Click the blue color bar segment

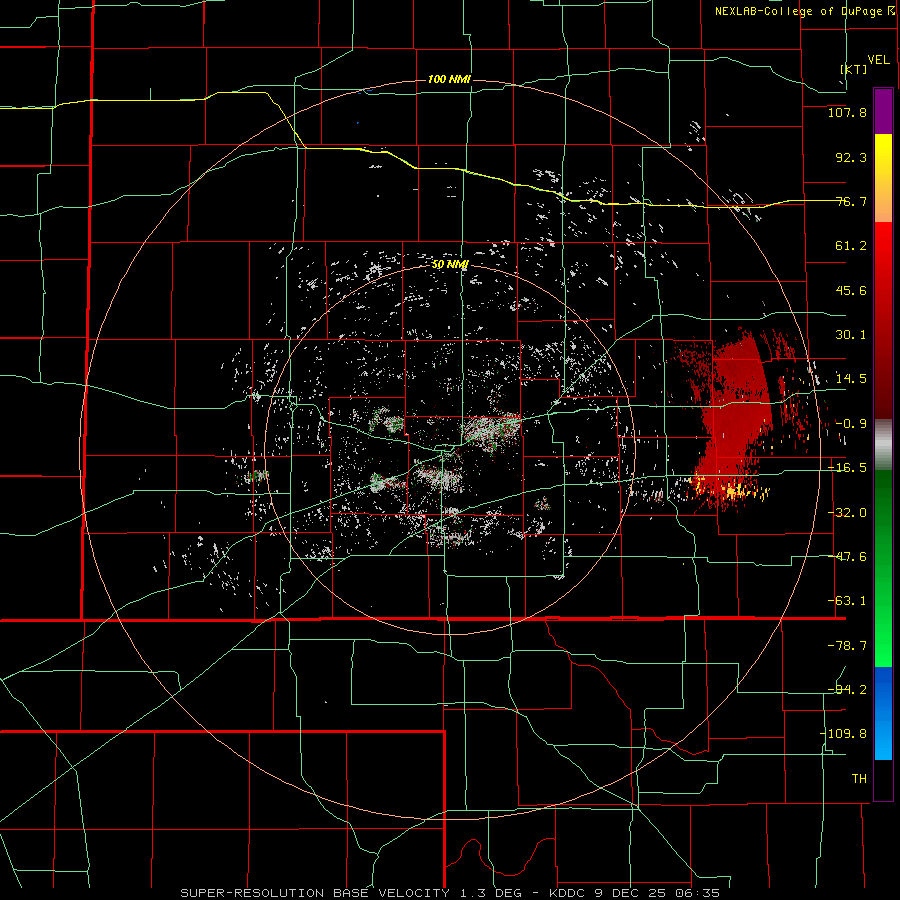883,713
